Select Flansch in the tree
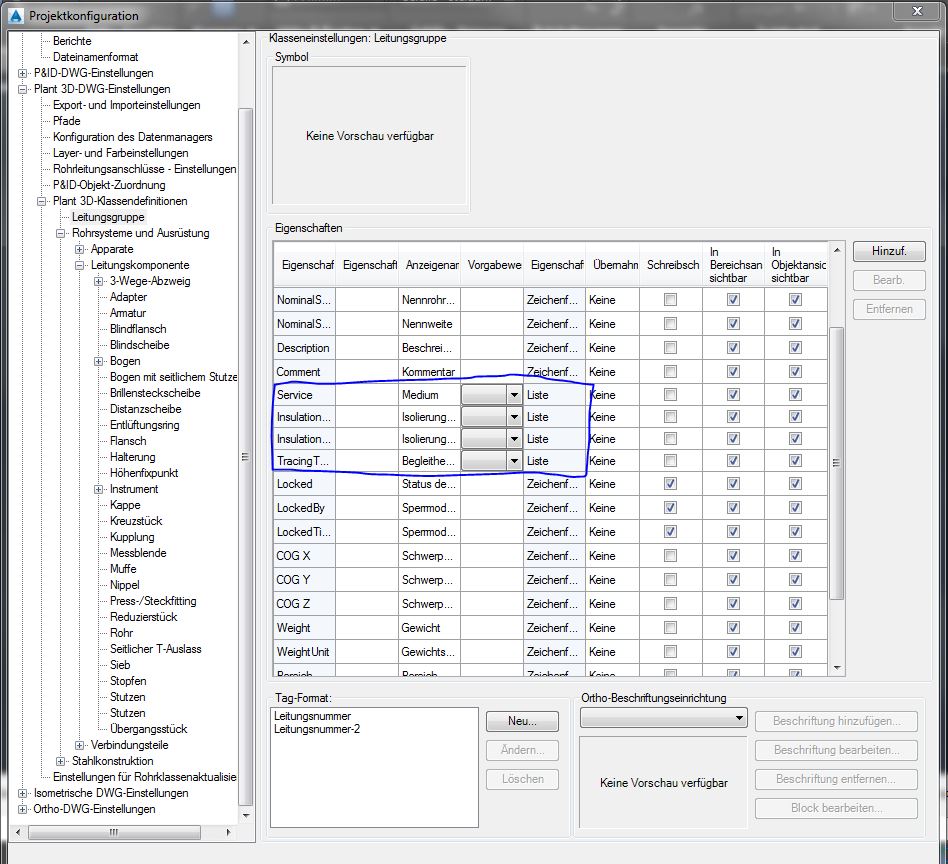Screen dimensions: 948x864 pyautogui.click(x=128, y=441)
